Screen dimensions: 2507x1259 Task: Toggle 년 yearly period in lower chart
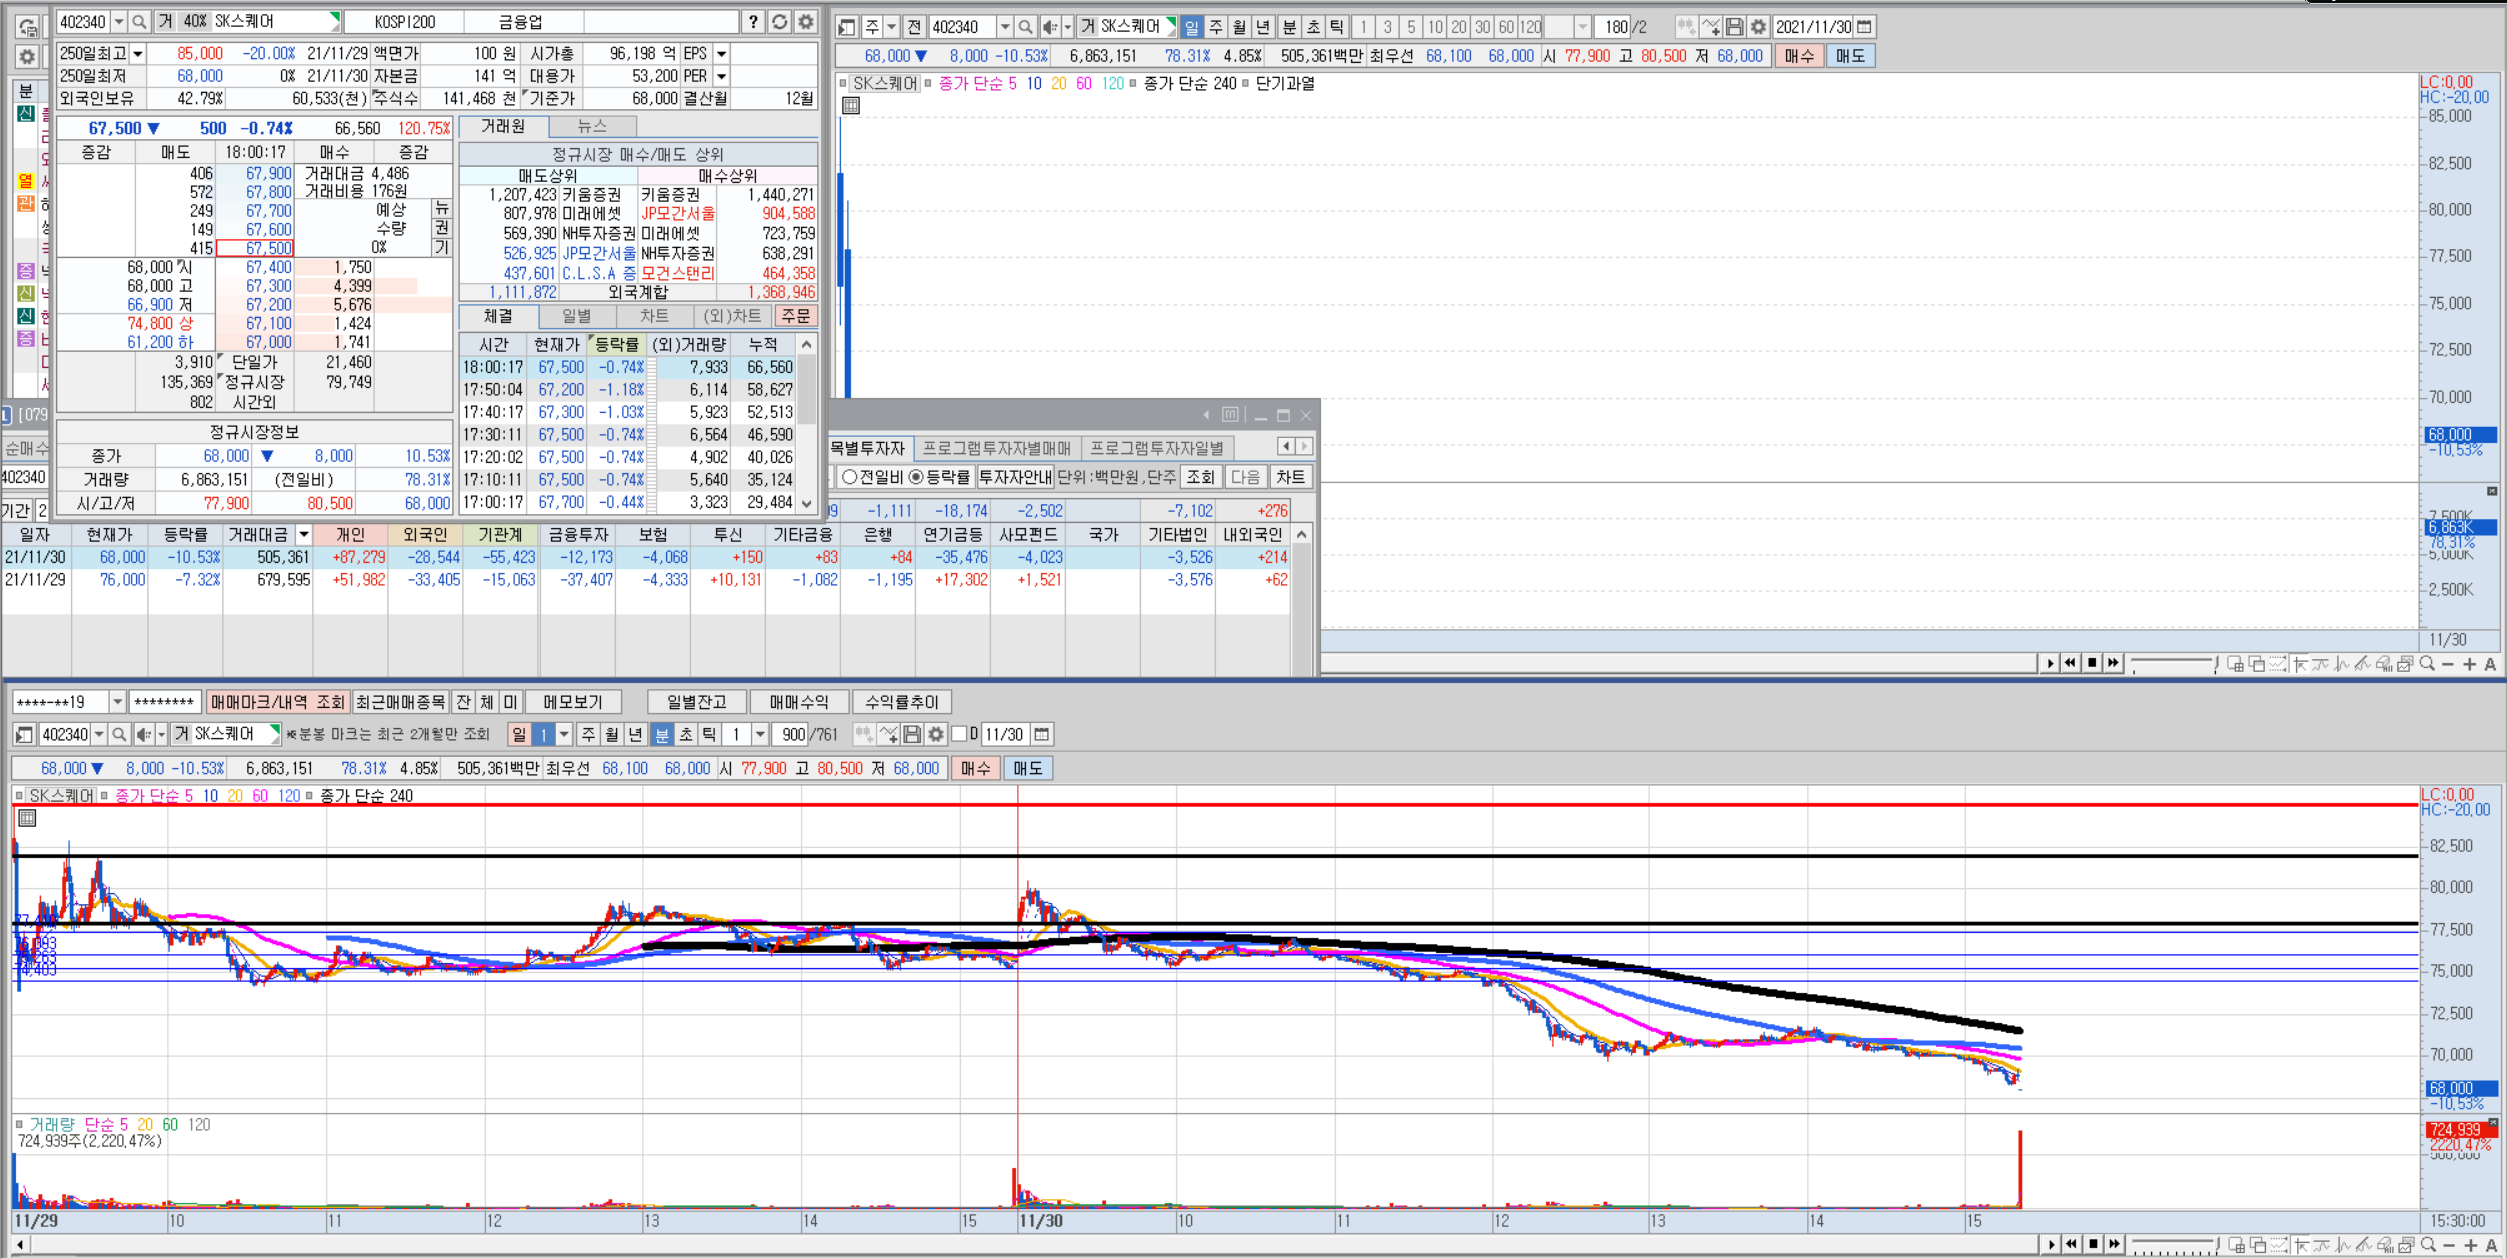click(x=635, y=735)
